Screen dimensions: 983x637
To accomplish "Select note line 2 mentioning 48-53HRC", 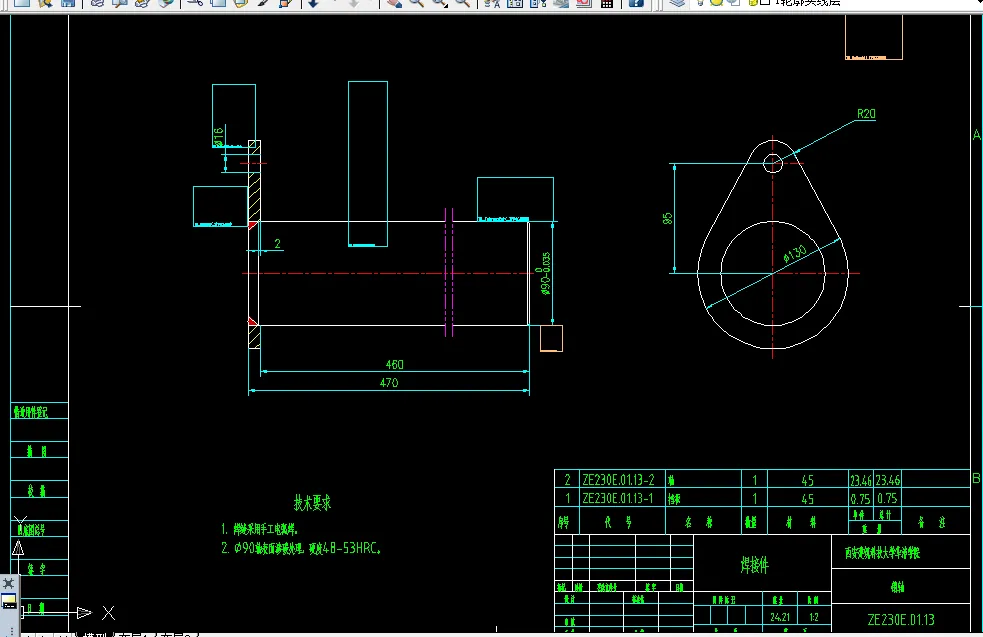I will coord(301,548).
